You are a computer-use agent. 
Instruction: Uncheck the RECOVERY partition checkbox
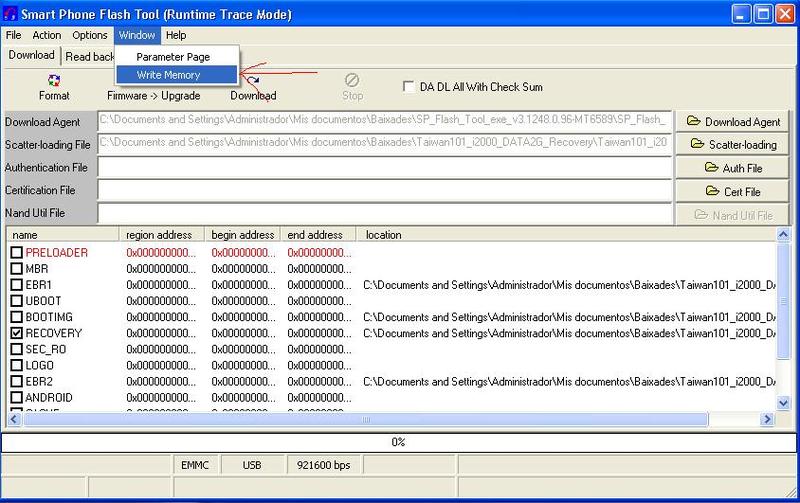click(x=17, y=333)
